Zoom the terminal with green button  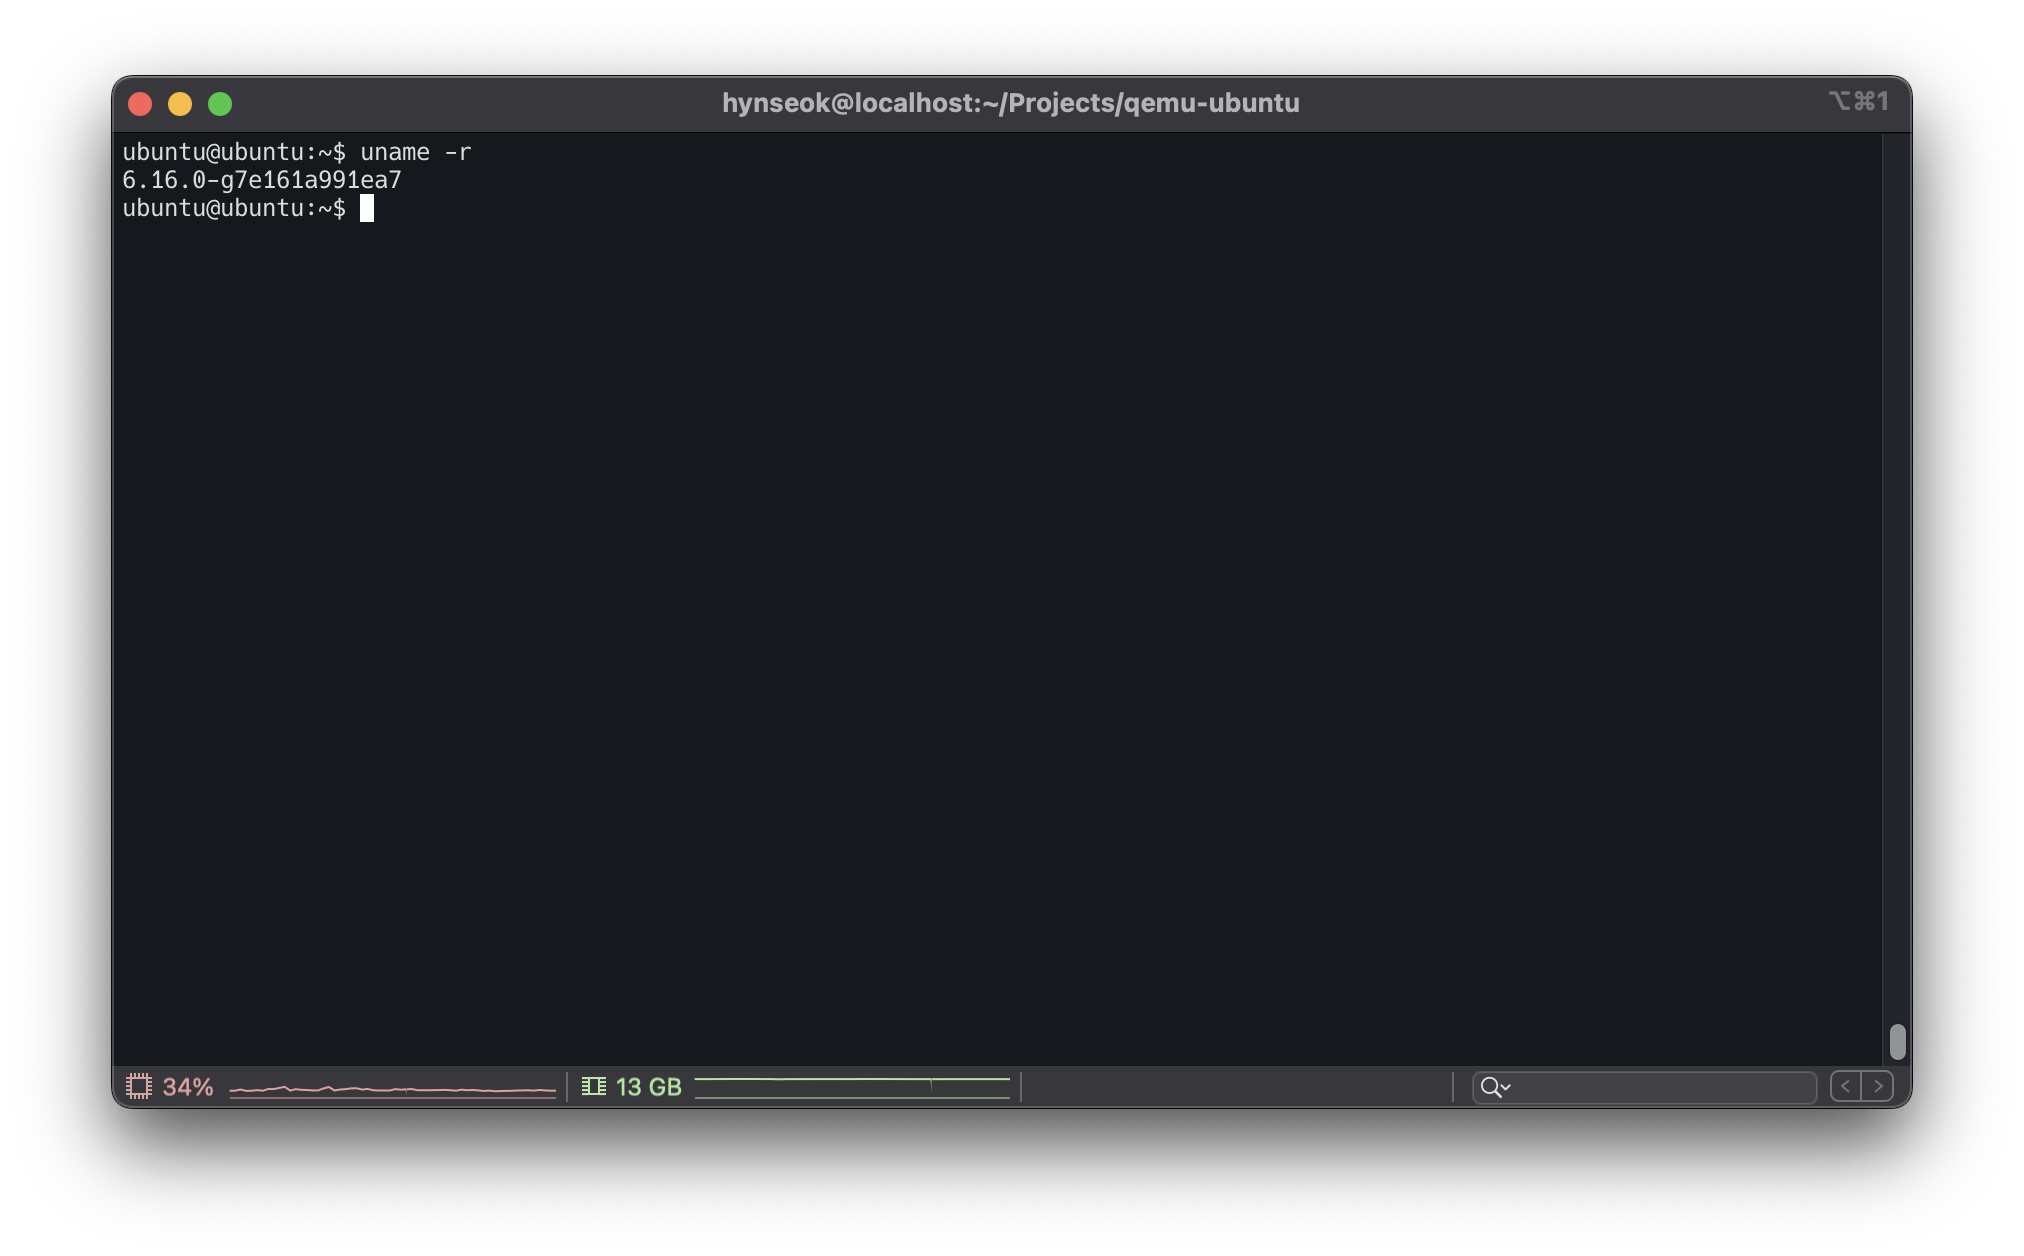point(220,104)
